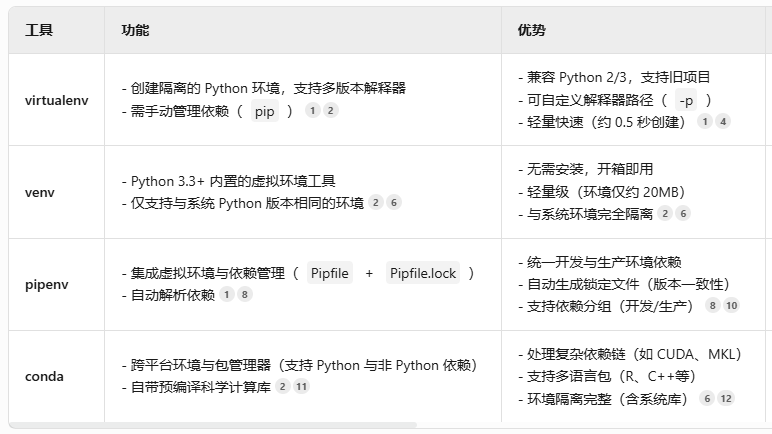The image size is (772, 434).
Task: Click citation 10 after 支持依赖分组
Action: [731, 305]
